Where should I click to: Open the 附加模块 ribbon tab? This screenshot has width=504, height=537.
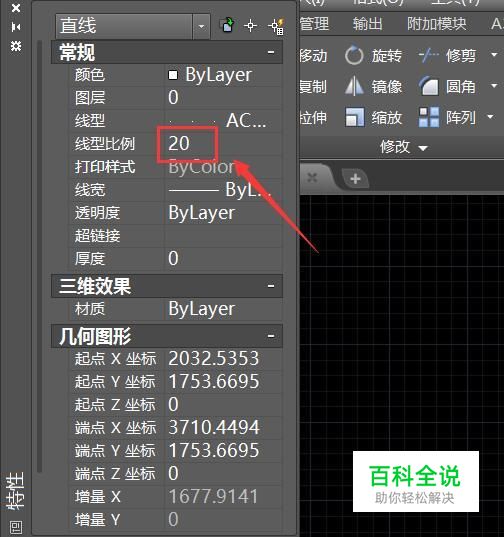[x=437, y=24]
